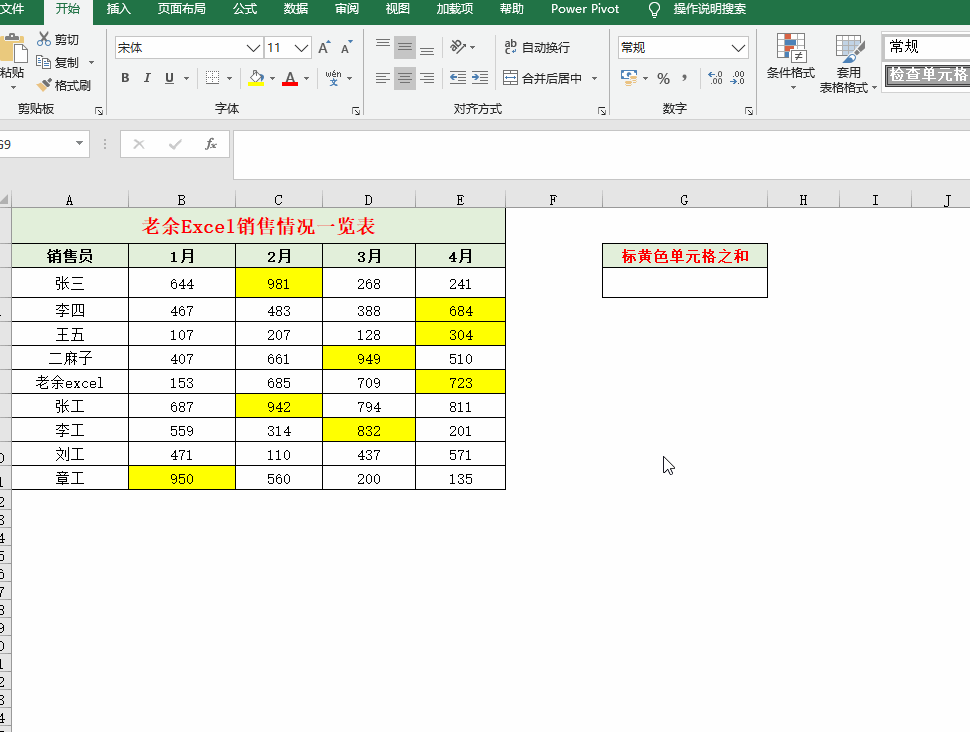
Task: Toggle italic formatting
Action: click(x=147, y=78)
